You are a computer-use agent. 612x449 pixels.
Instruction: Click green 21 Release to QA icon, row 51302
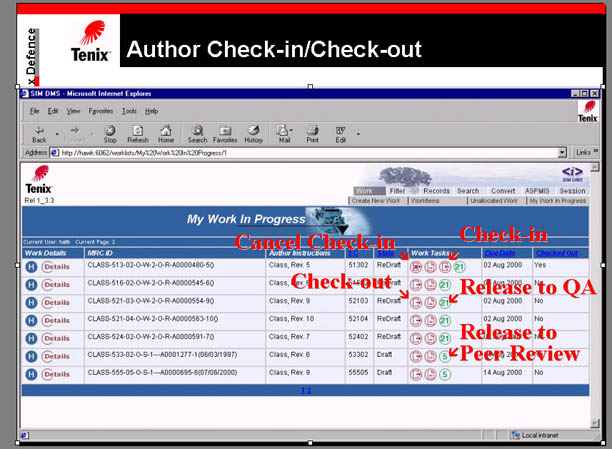point(459,267)
